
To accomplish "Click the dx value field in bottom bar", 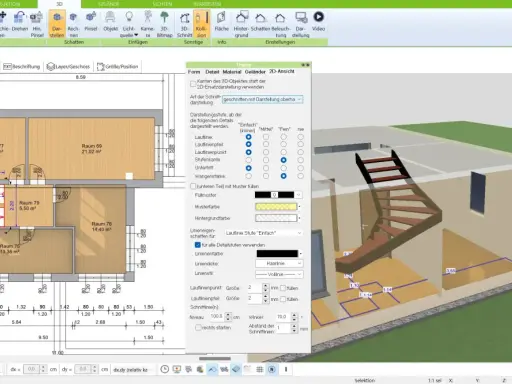I will click(x=31, y=369).
